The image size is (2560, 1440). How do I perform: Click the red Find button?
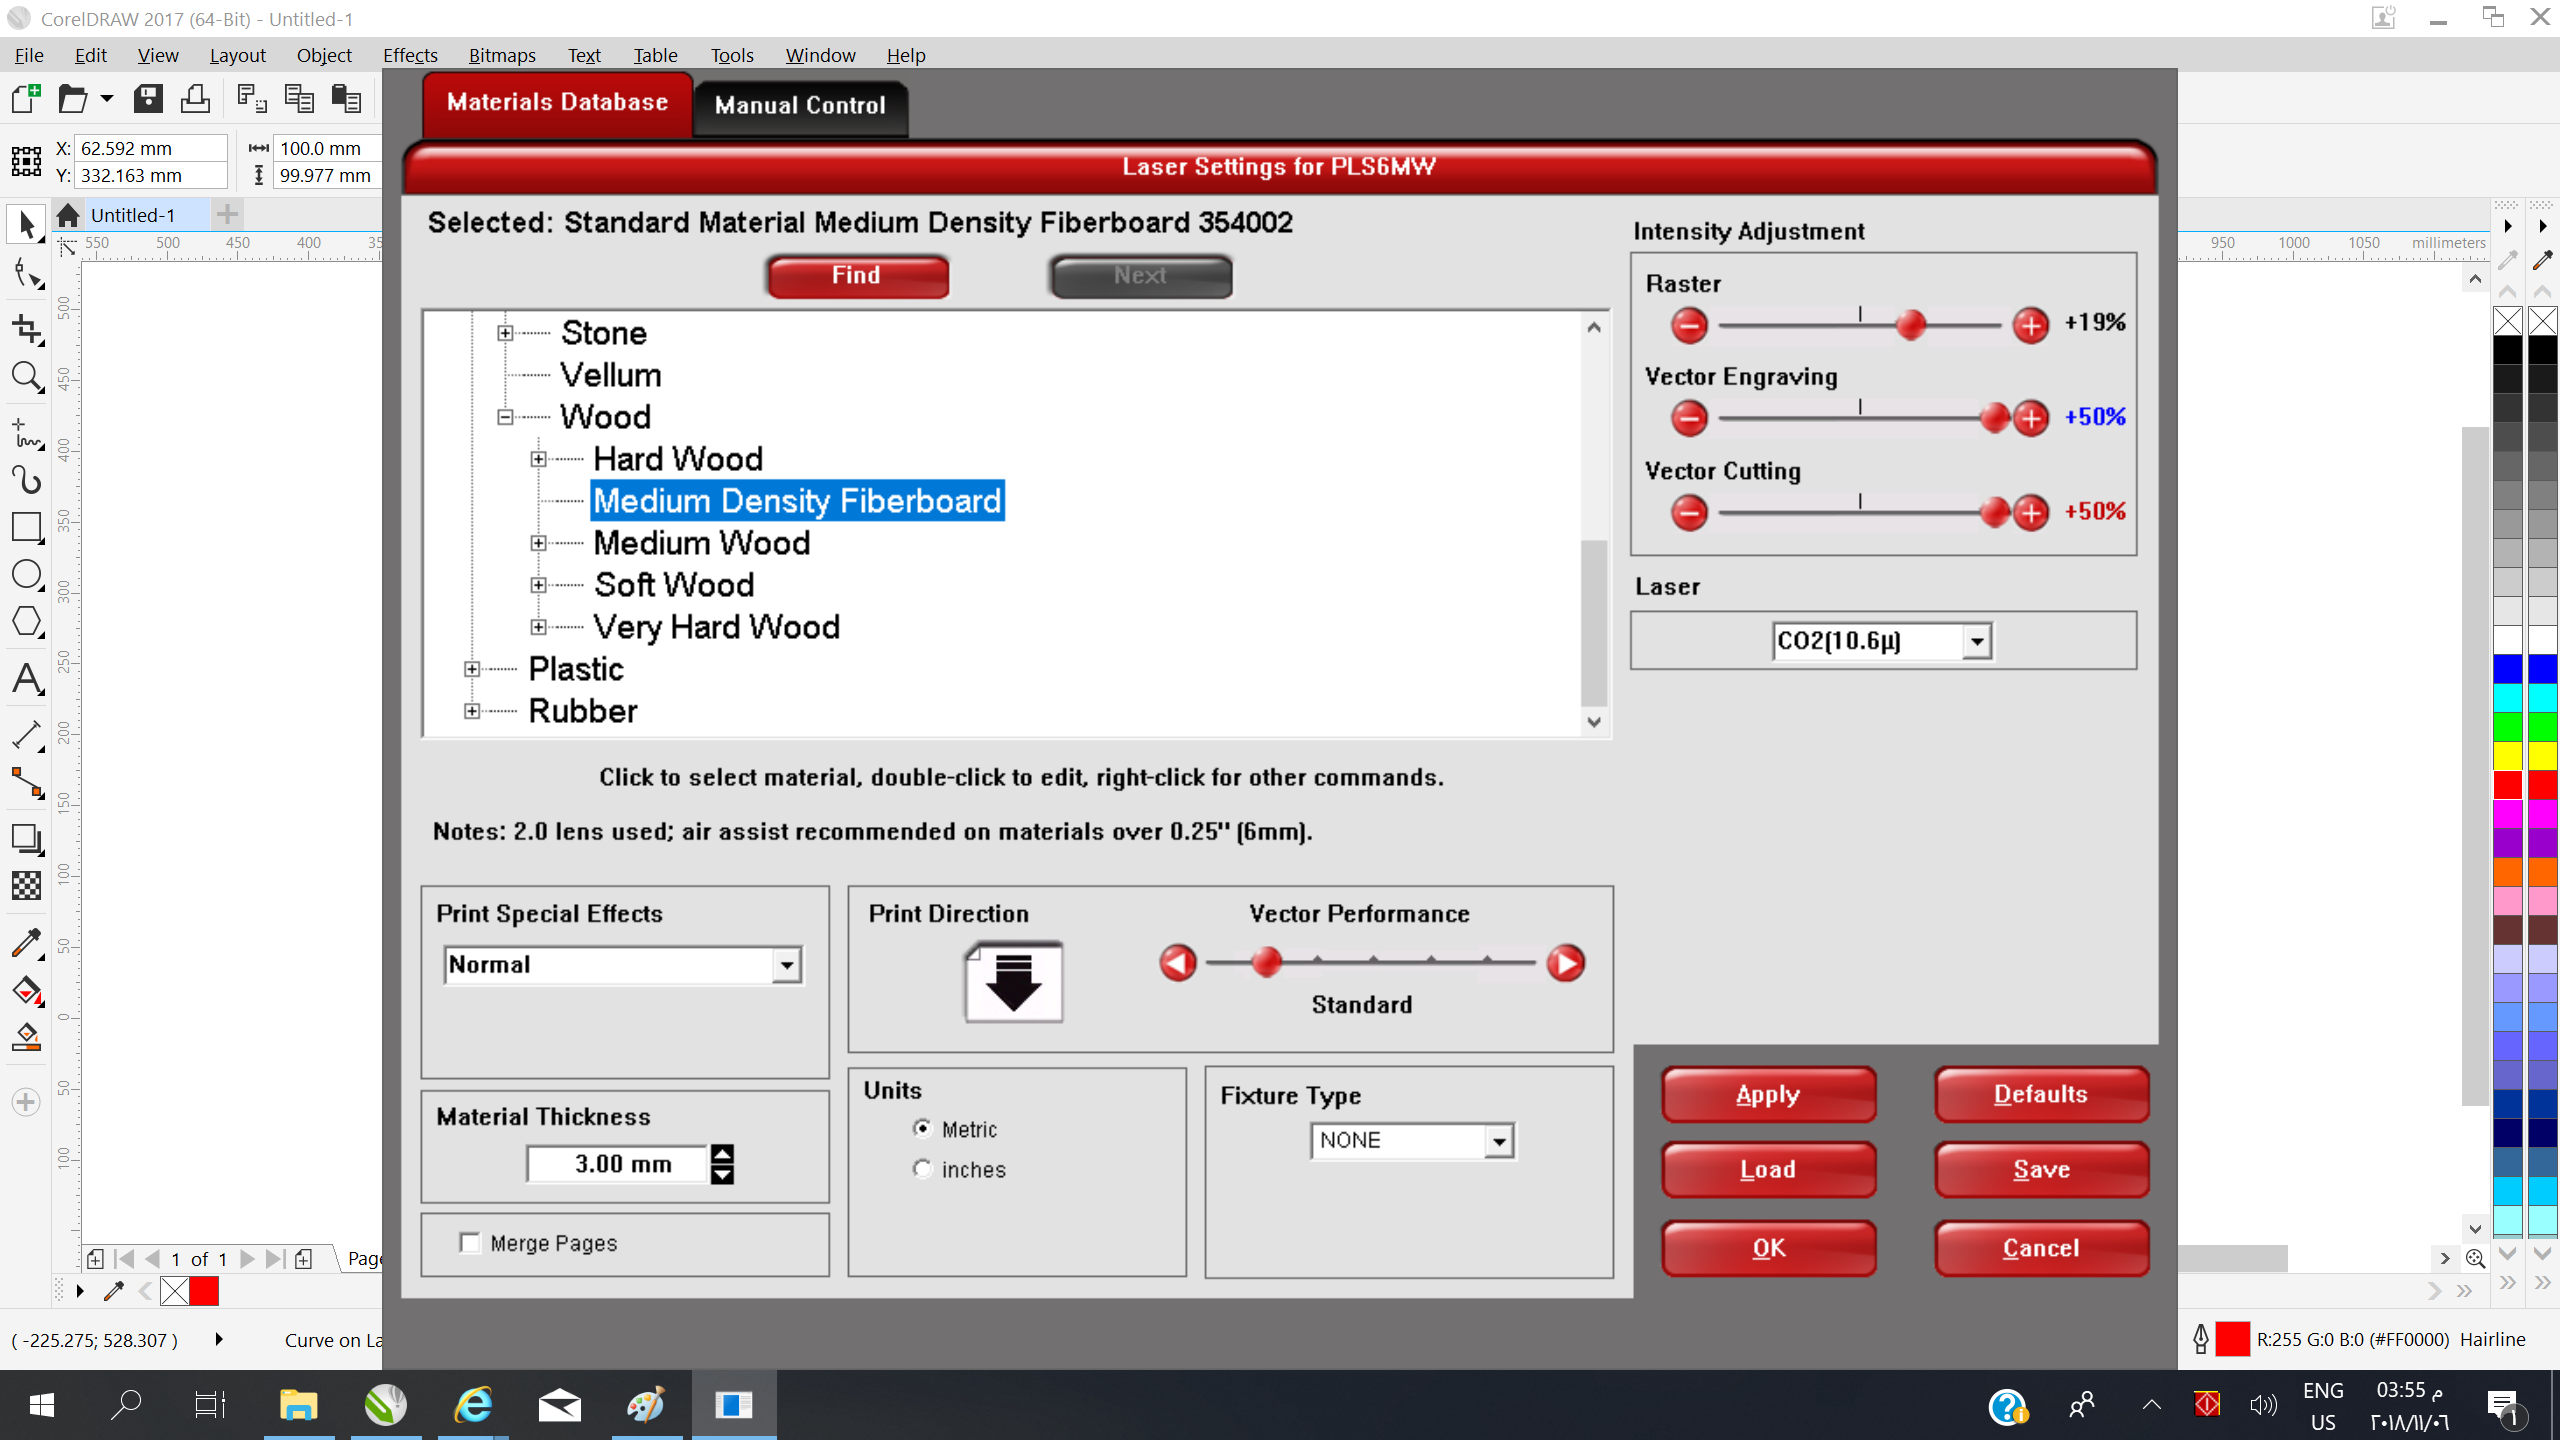click(x=857, y=276)
